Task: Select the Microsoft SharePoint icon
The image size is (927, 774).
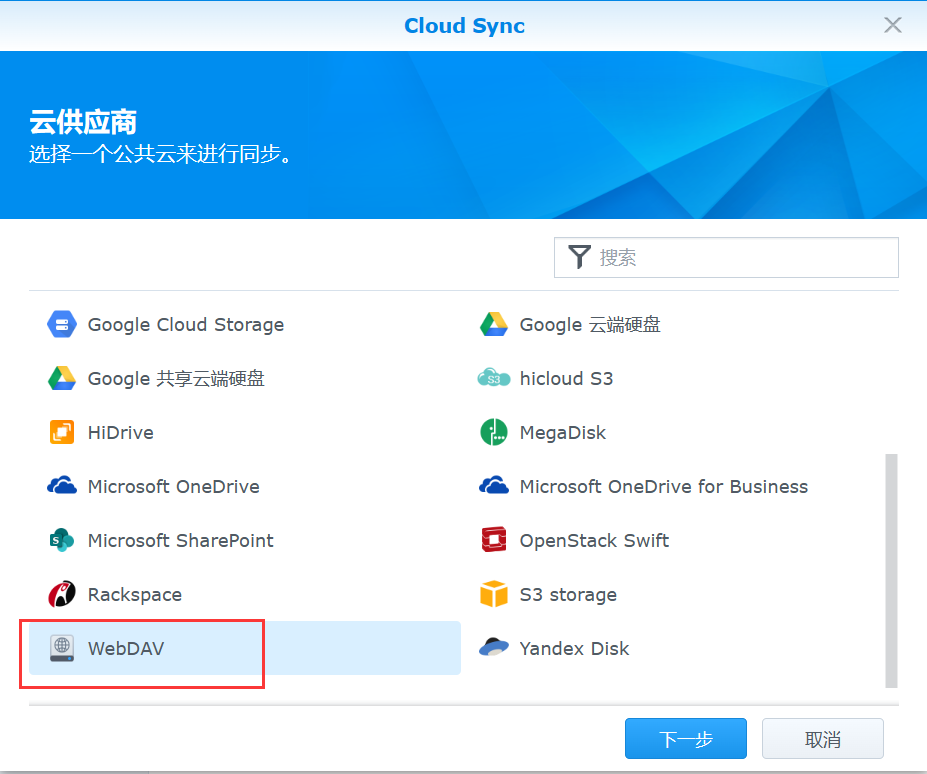Action: (62, 540)
